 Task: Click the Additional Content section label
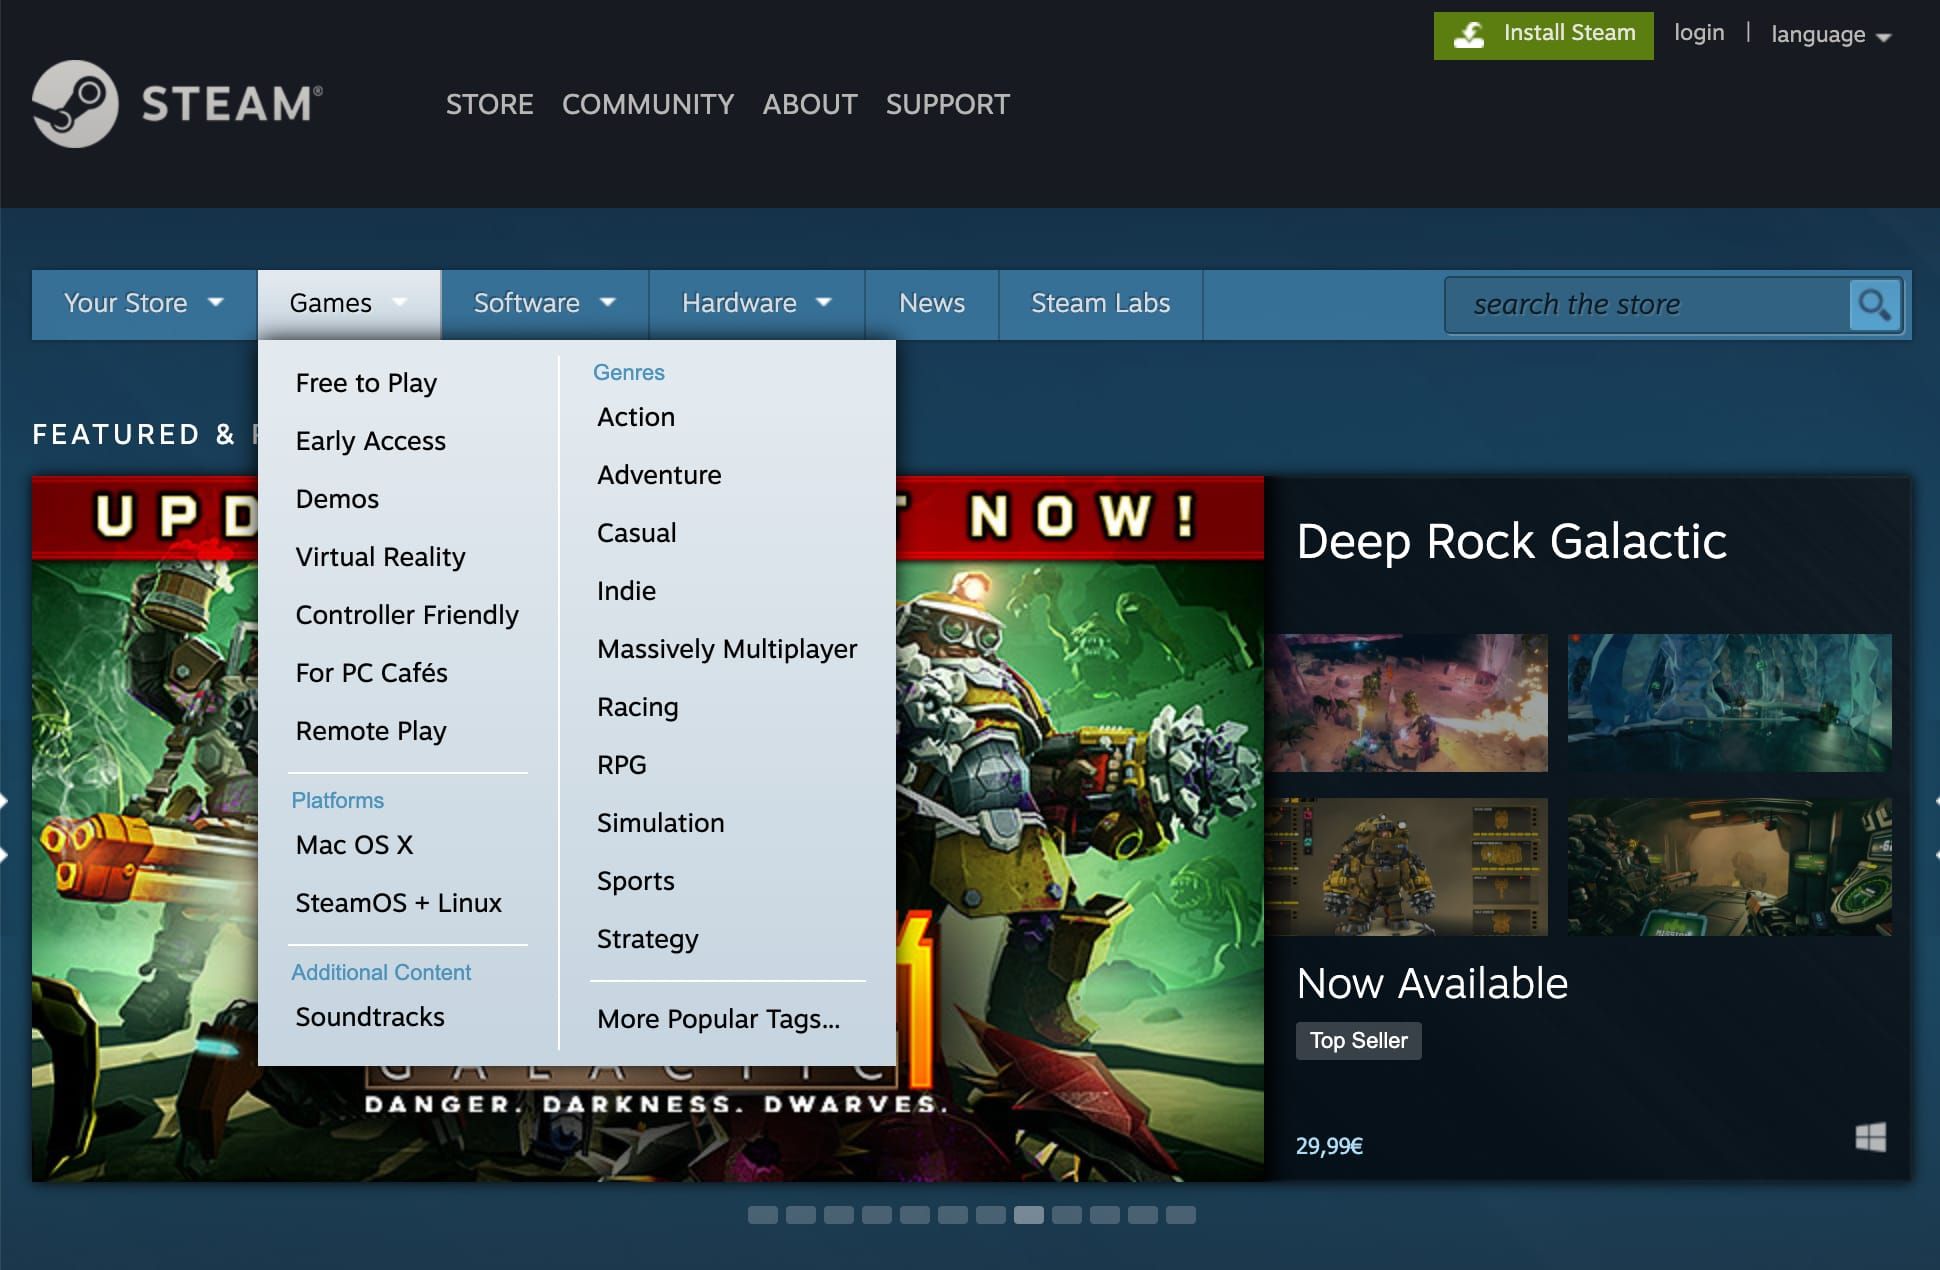381,972
